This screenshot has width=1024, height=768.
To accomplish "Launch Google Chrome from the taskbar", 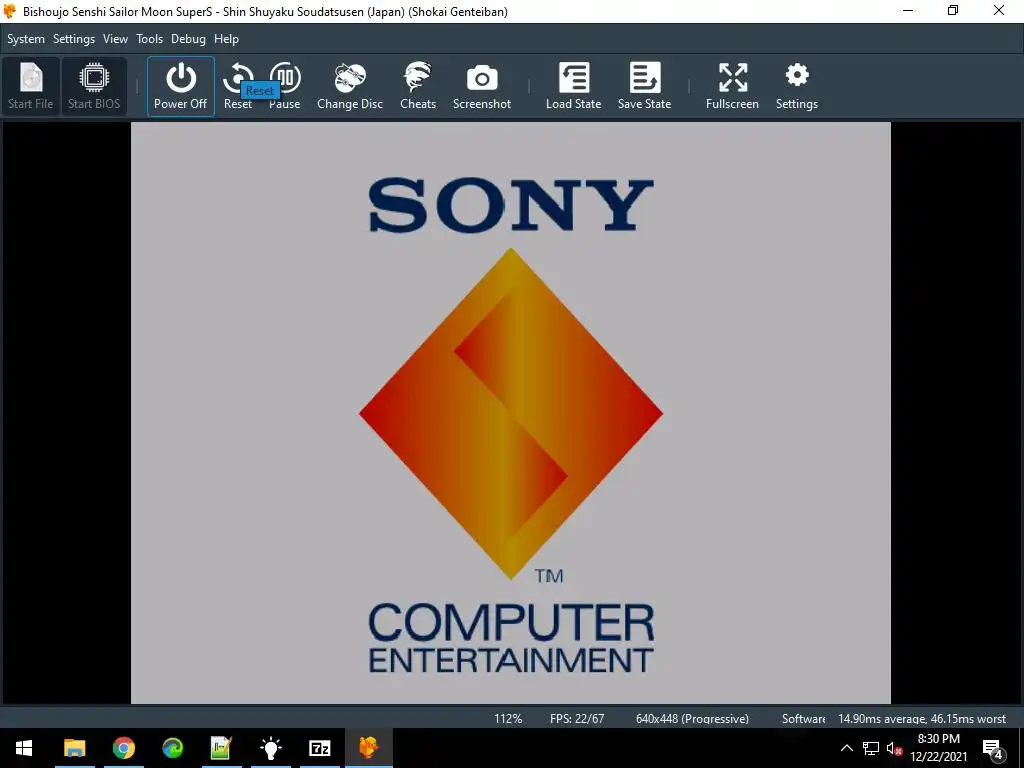I will [x=123, y=748].
